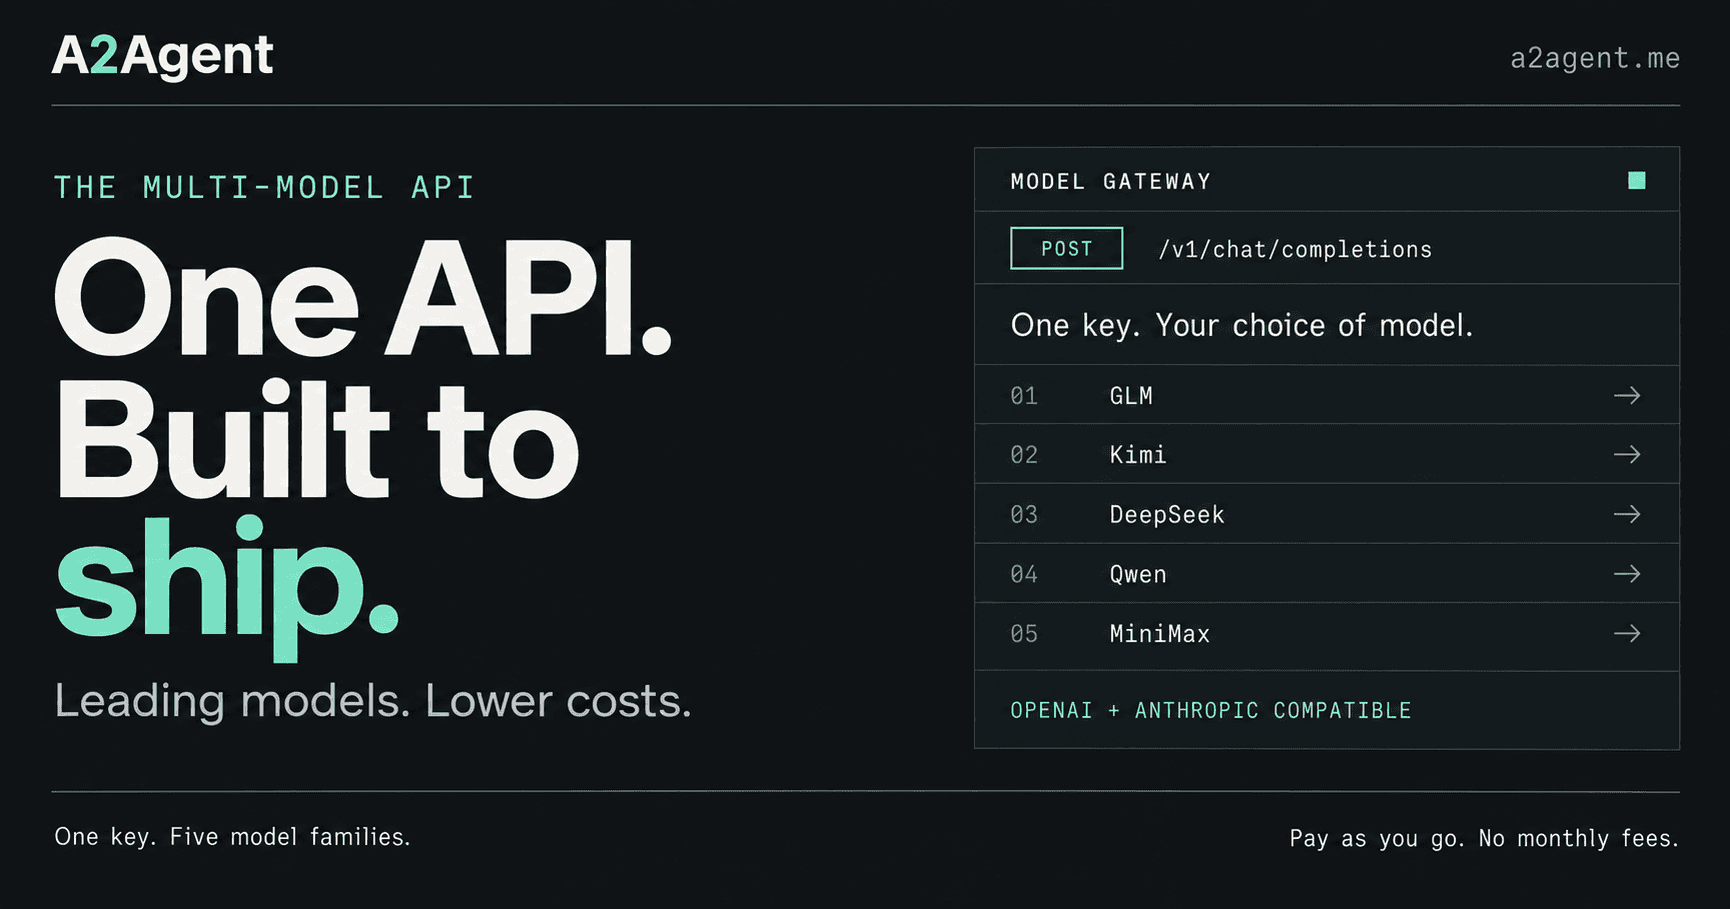Click 'THE MULTI-MODEL API' tagline

[264, 188]
